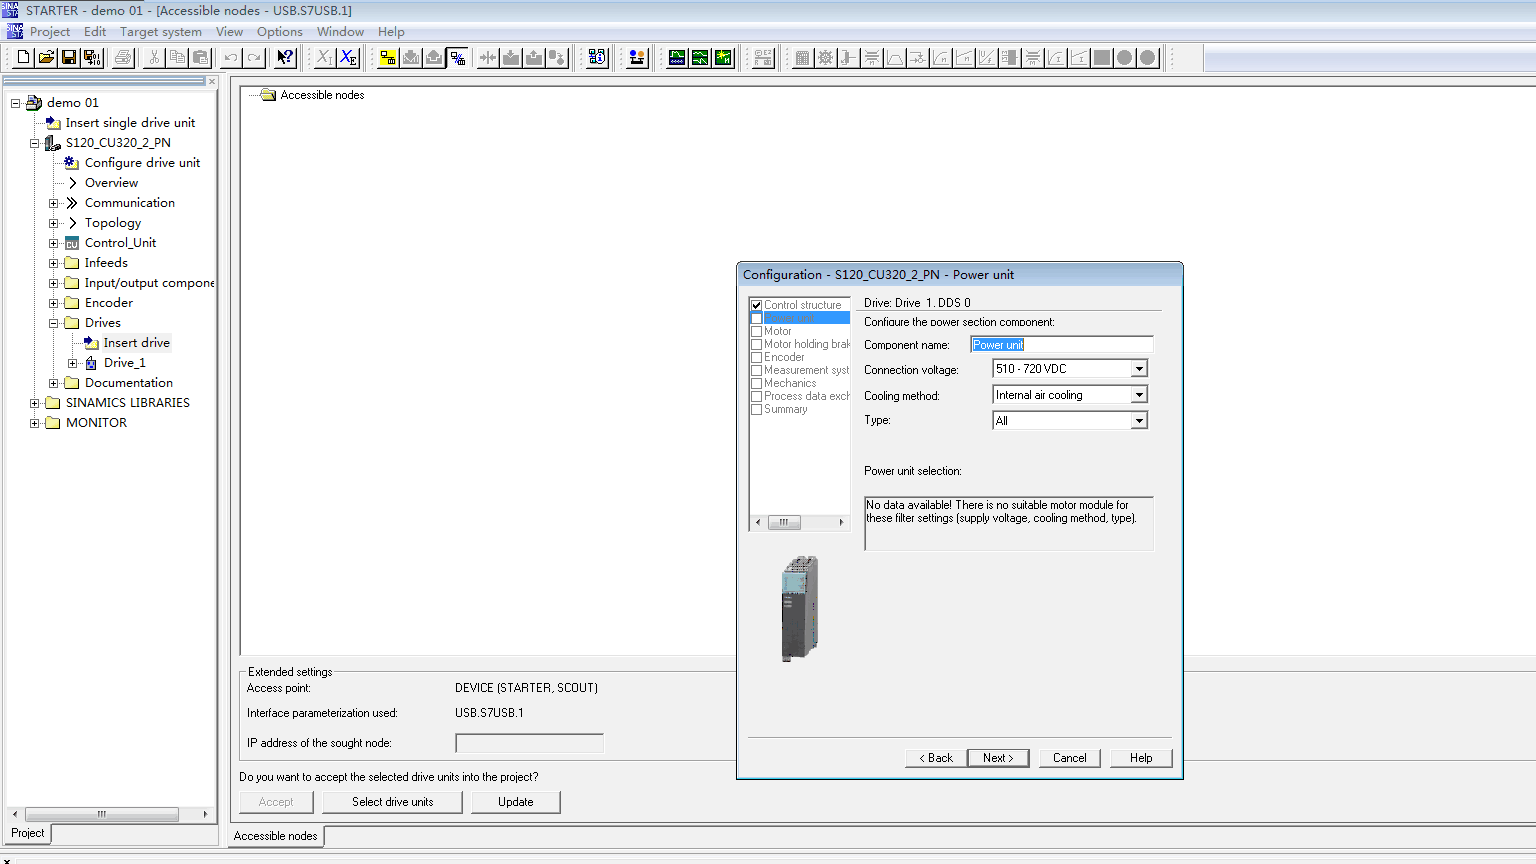
Task: Open the device trace icon
Action: tap(677, 58)
